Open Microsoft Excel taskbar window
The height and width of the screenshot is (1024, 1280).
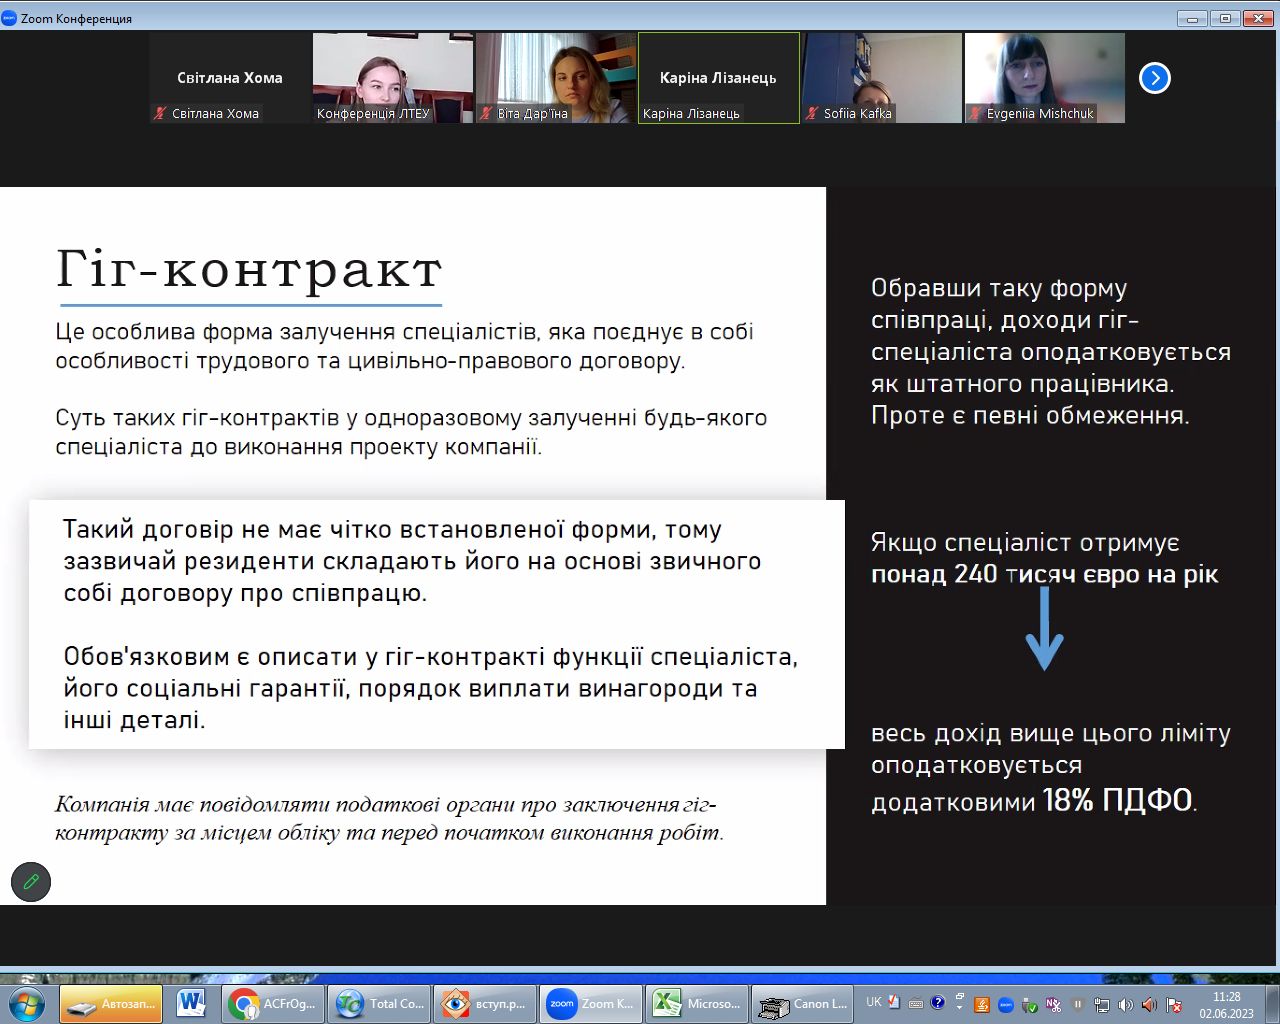coord(697,1003)
